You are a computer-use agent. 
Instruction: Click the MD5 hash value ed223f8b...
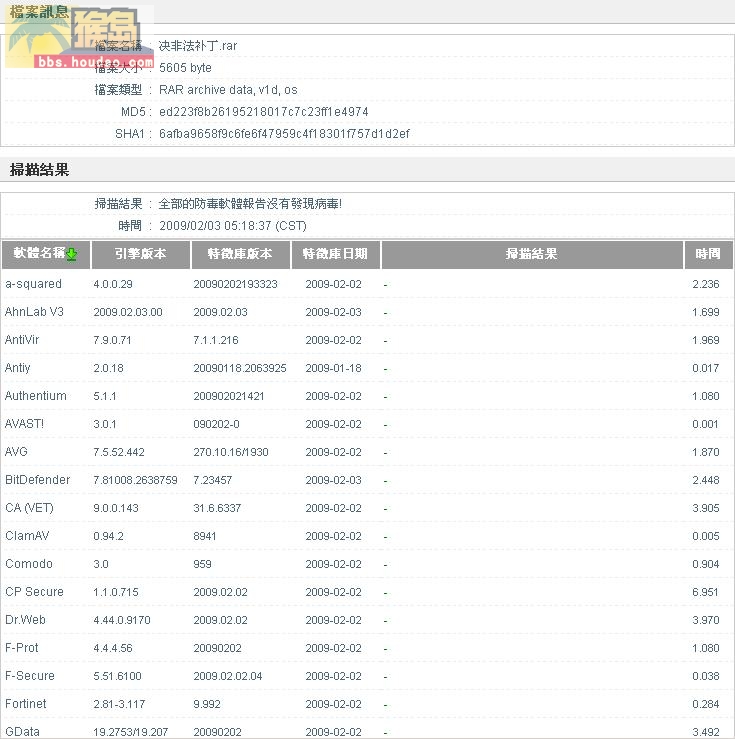tap(264, 112)
